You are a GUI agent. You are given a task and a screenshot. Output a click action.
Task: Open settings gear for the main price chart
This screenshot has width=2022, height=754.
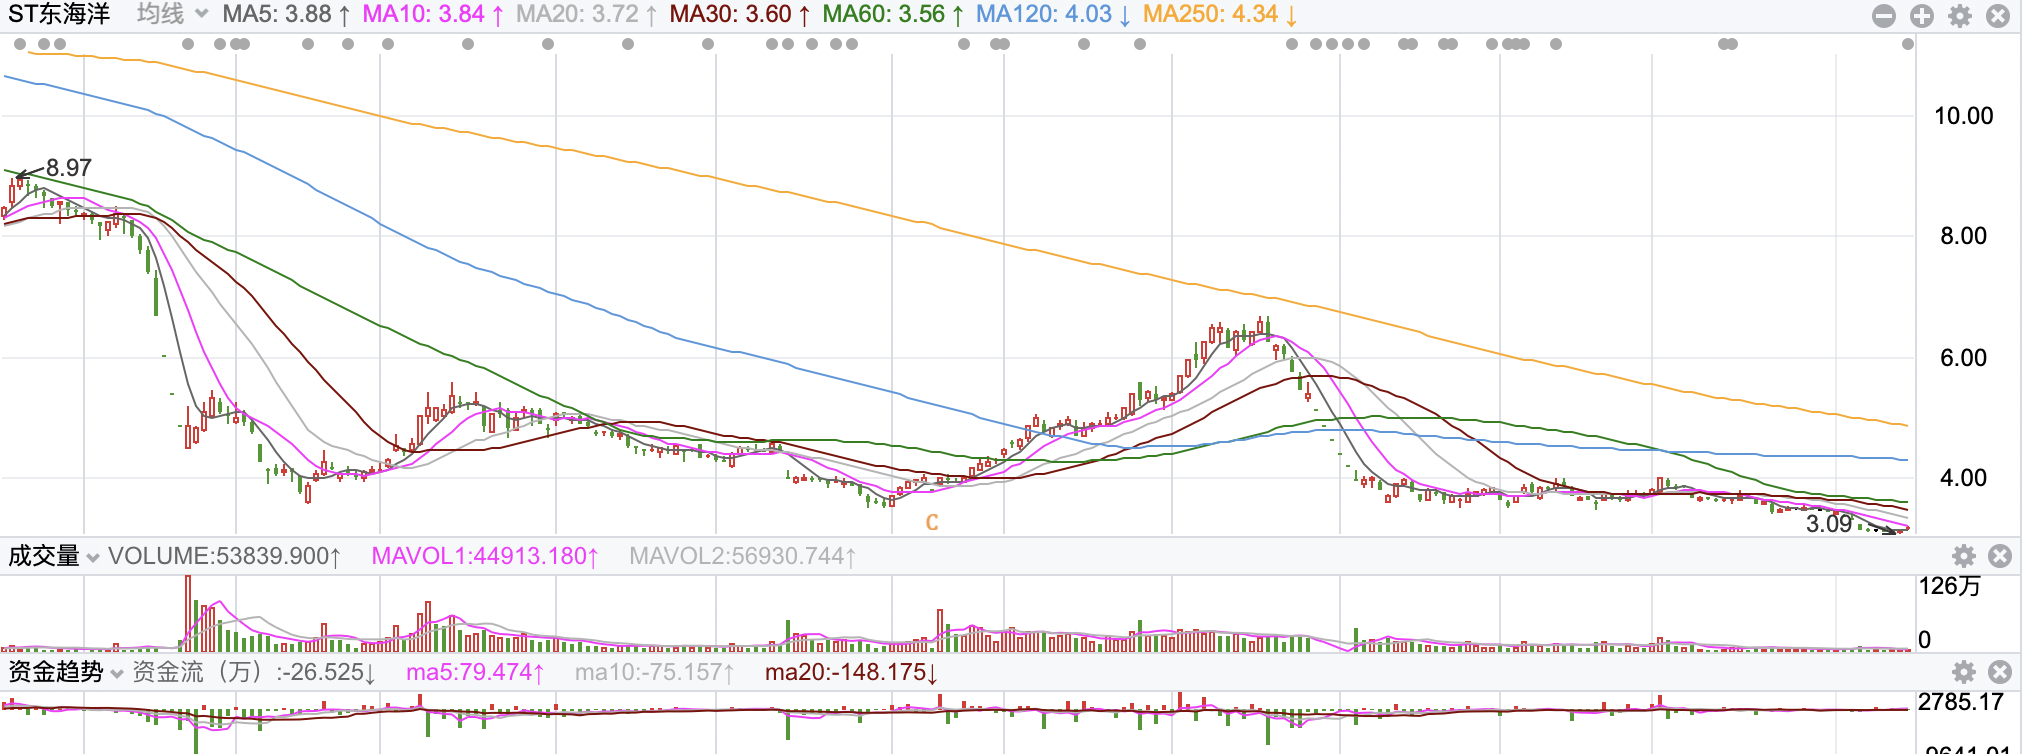pyautogui.click(x=1960, y=16)
